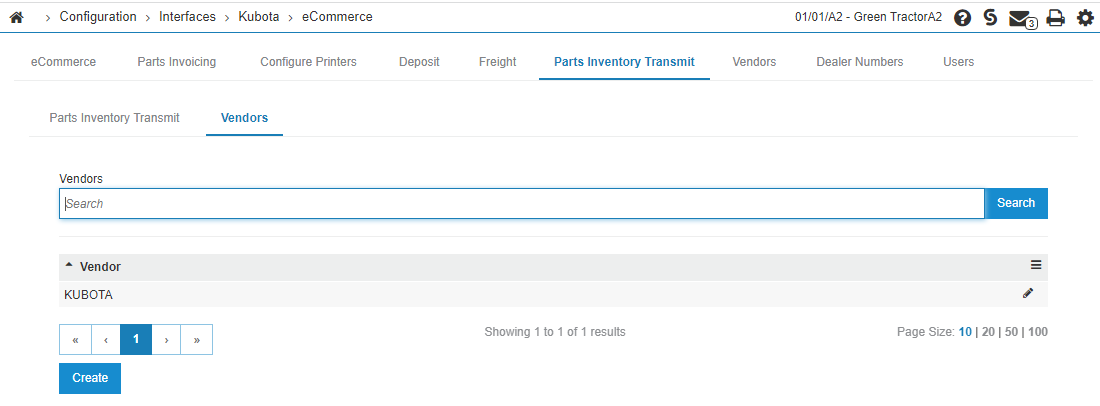Open the Help question mark icon

point(963,18)
